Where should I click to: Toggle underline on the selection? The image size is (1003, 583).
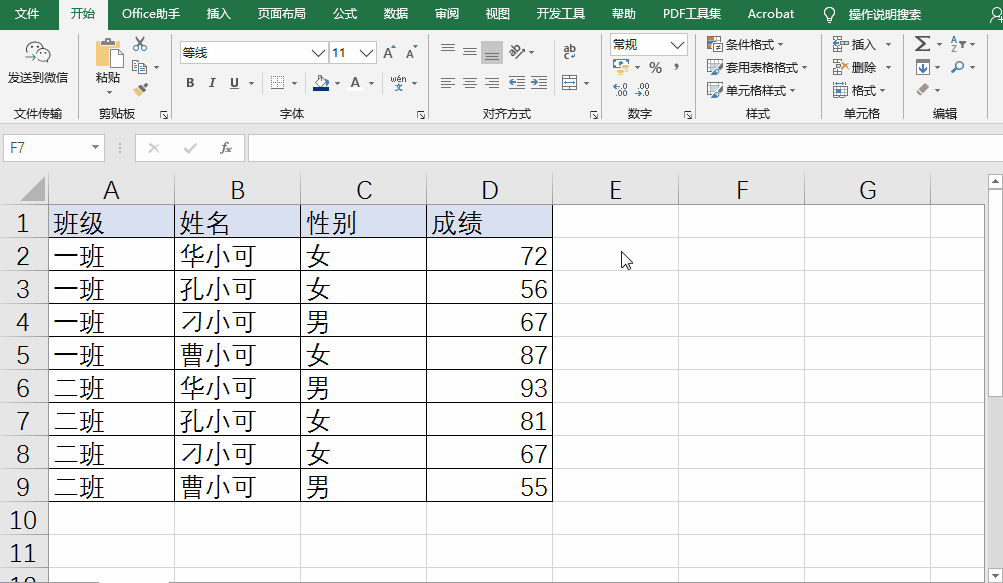coord(234,83)
